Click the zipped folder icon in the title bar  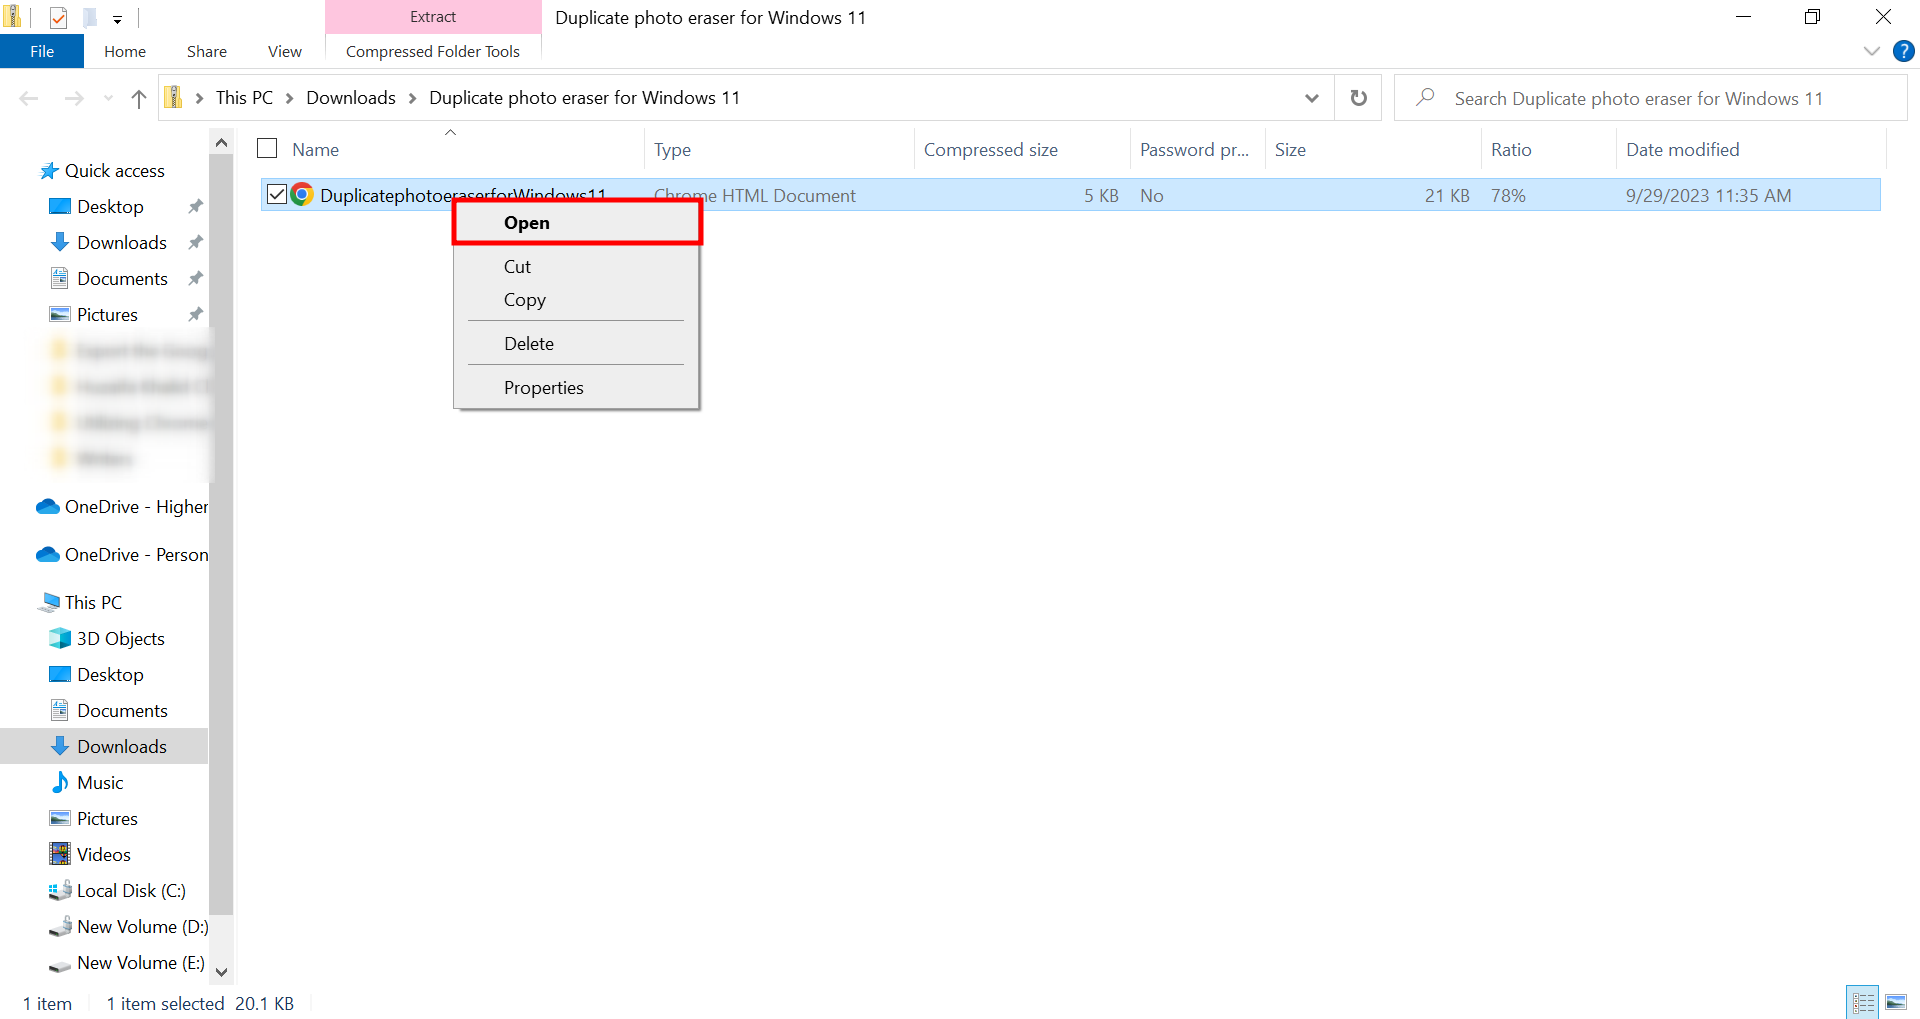coord(13,16)
